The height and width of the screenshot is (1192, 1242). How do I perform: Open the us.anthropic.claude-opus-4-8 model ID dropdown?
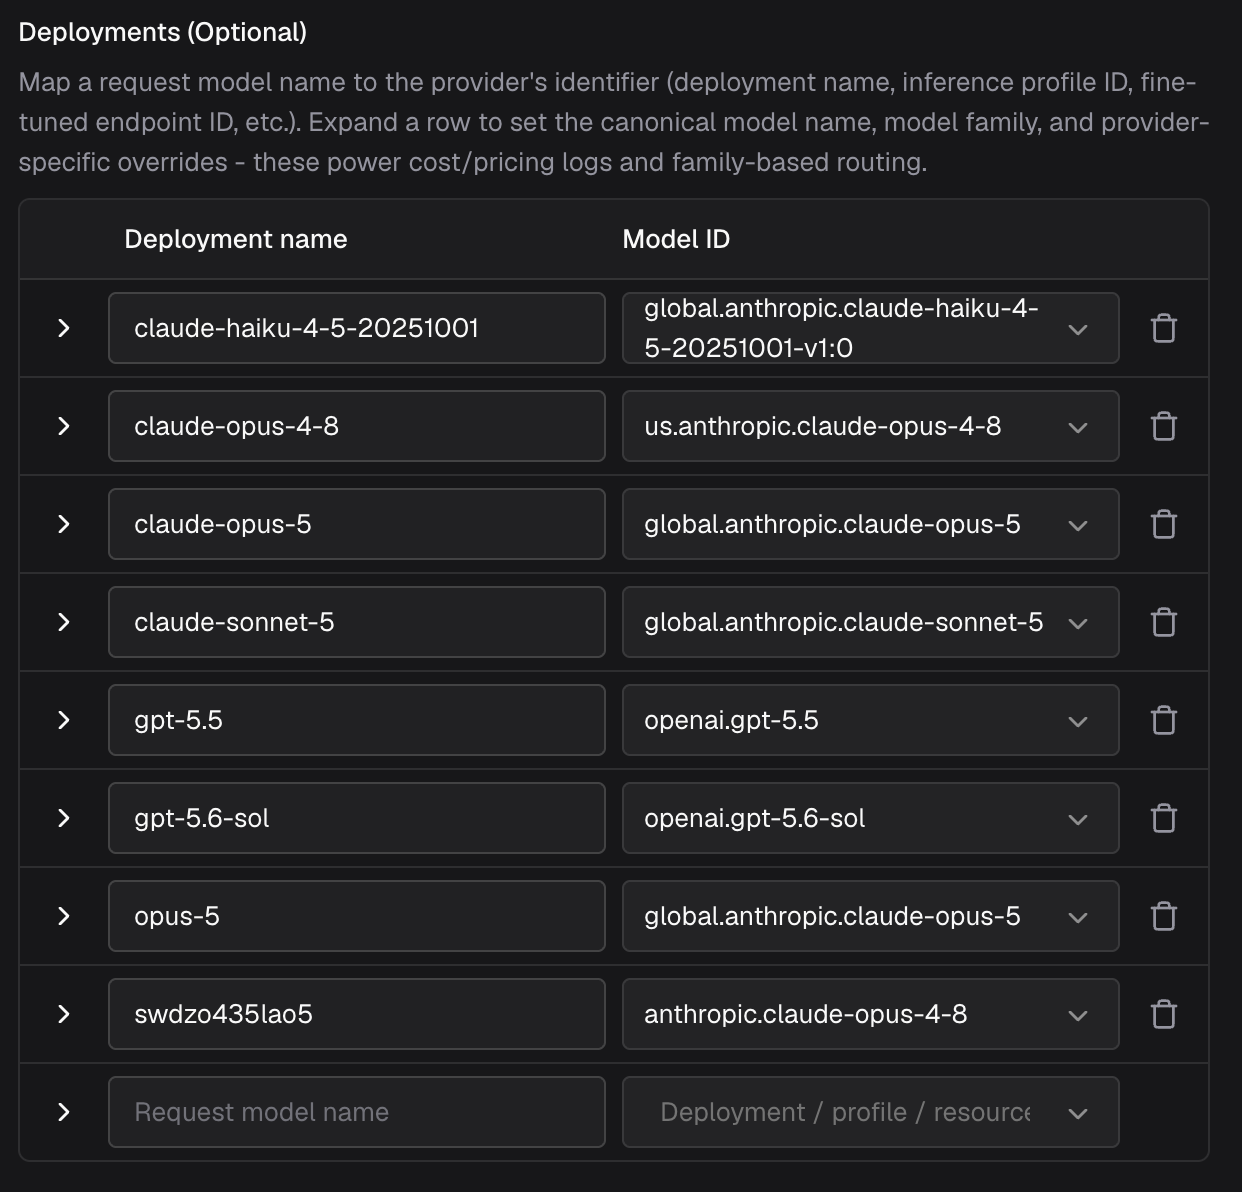[870, 426]
